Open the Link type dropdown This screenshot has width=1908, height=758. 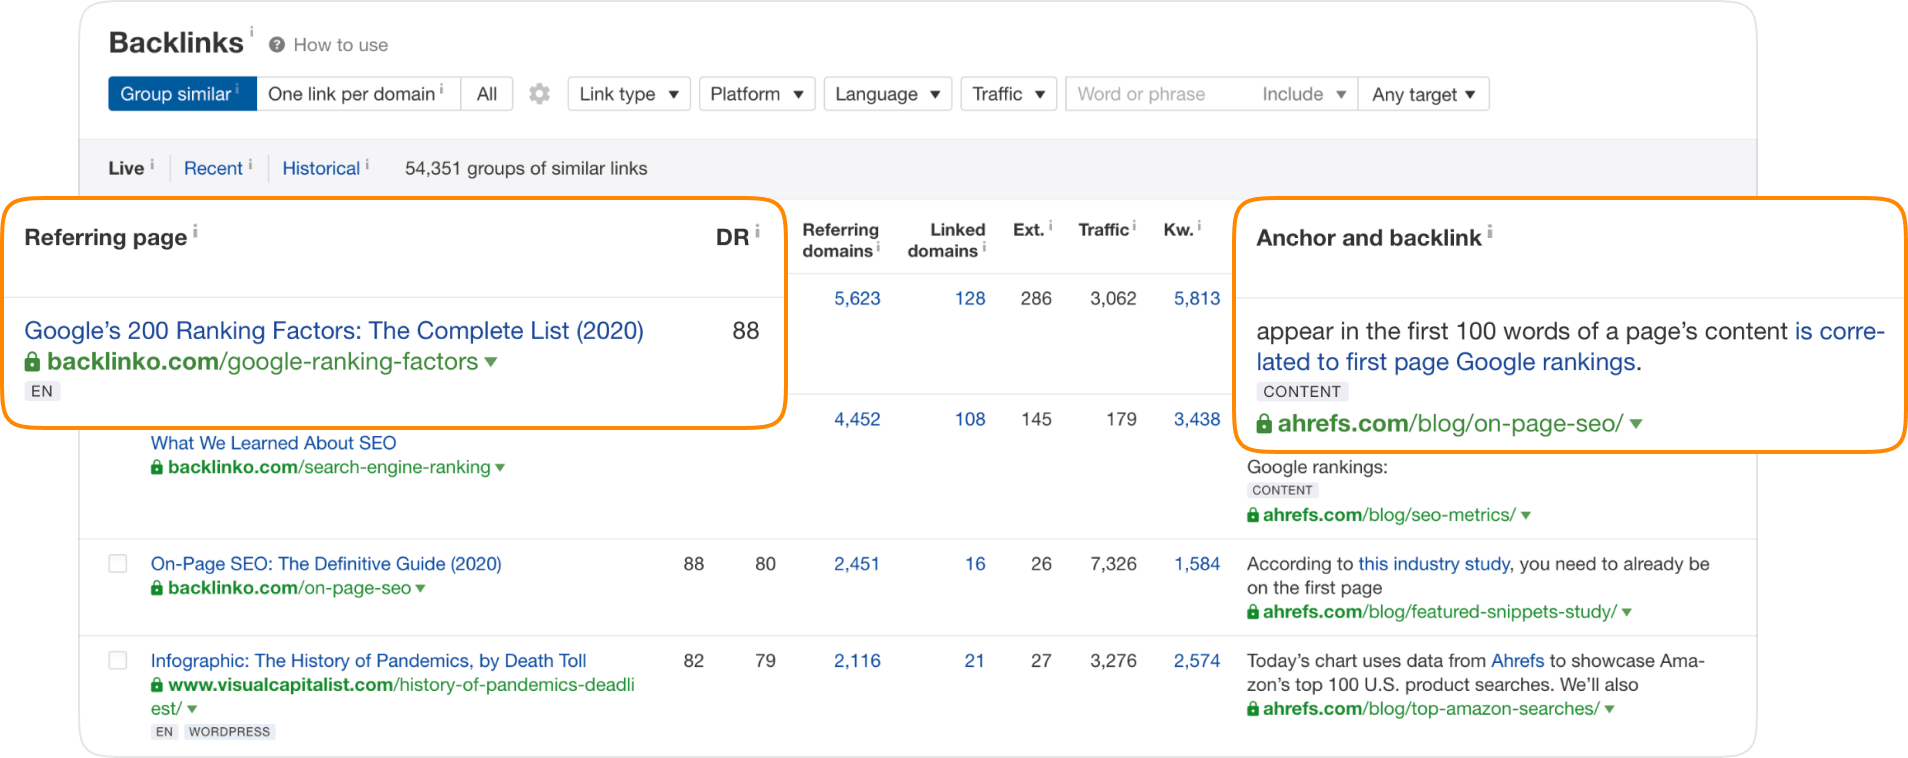(628, 94)
